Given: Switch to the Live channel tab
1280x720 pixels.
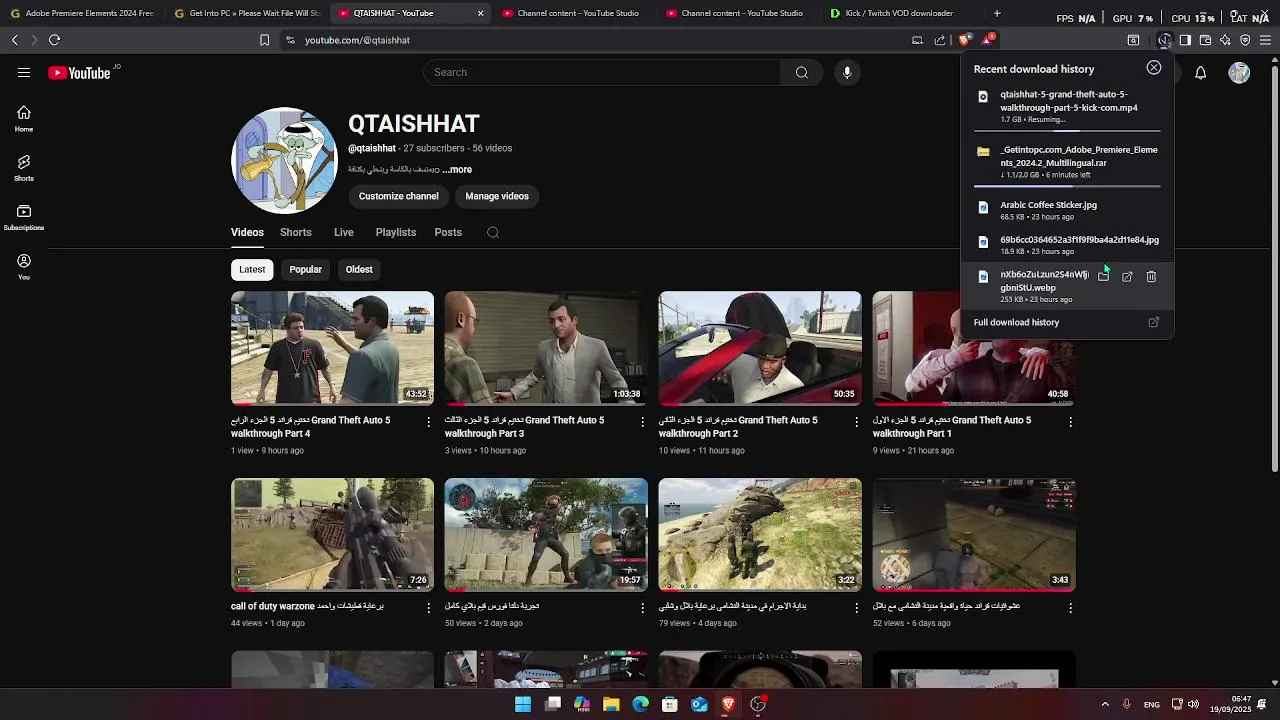Looking at the screenshot, I should [x=344, y=232].
